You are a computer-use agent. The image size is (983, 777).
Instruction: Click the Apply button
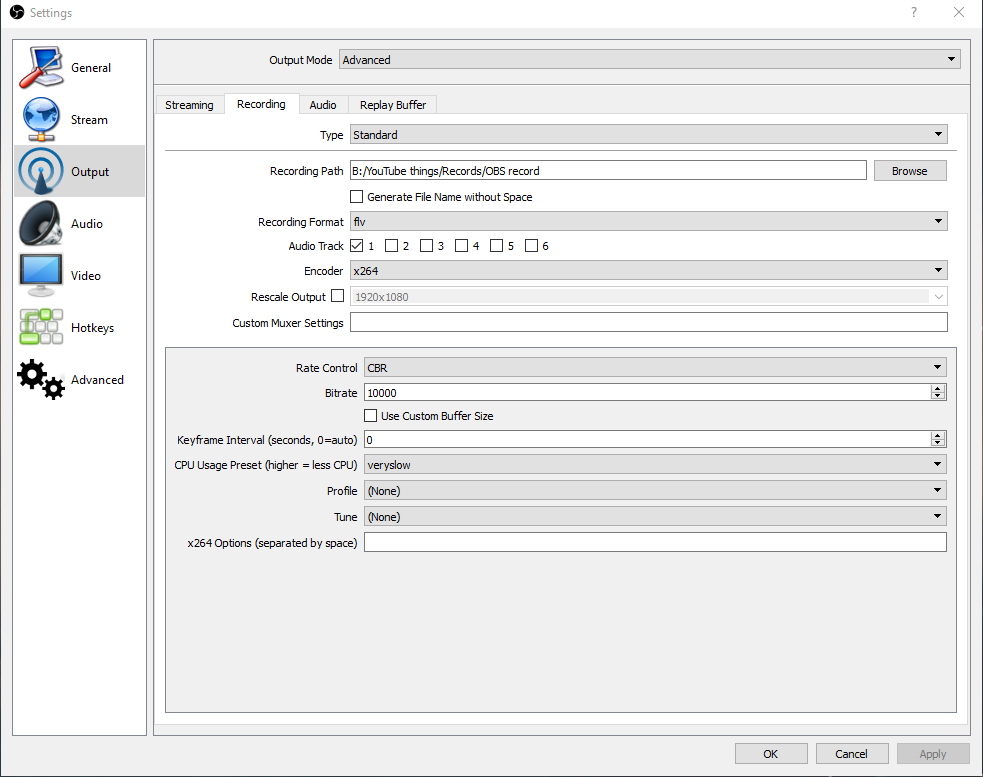click(933, 754)
